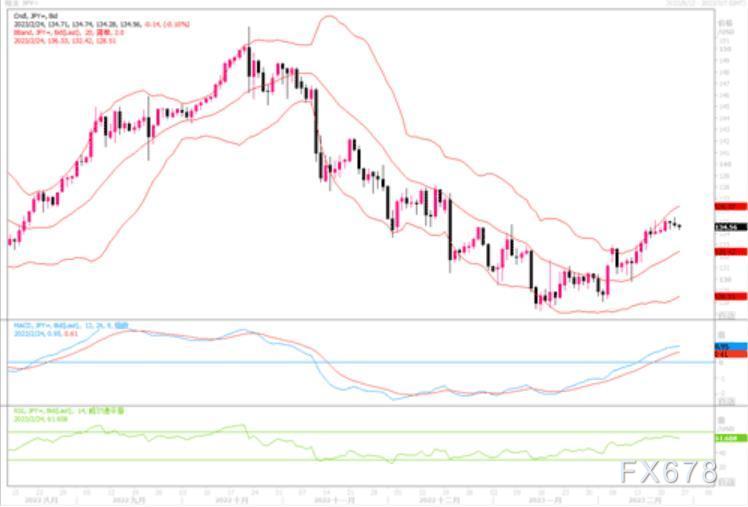Select the middle Bollinger band red price tag

[x=730, y=251]
